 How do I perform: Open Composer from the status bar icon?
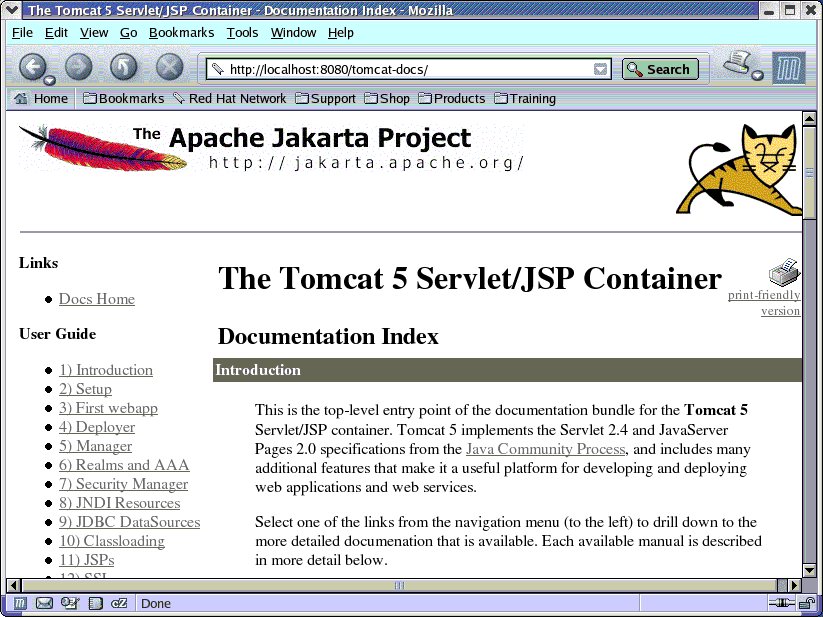pyautogui.click(x=70, y=603)
